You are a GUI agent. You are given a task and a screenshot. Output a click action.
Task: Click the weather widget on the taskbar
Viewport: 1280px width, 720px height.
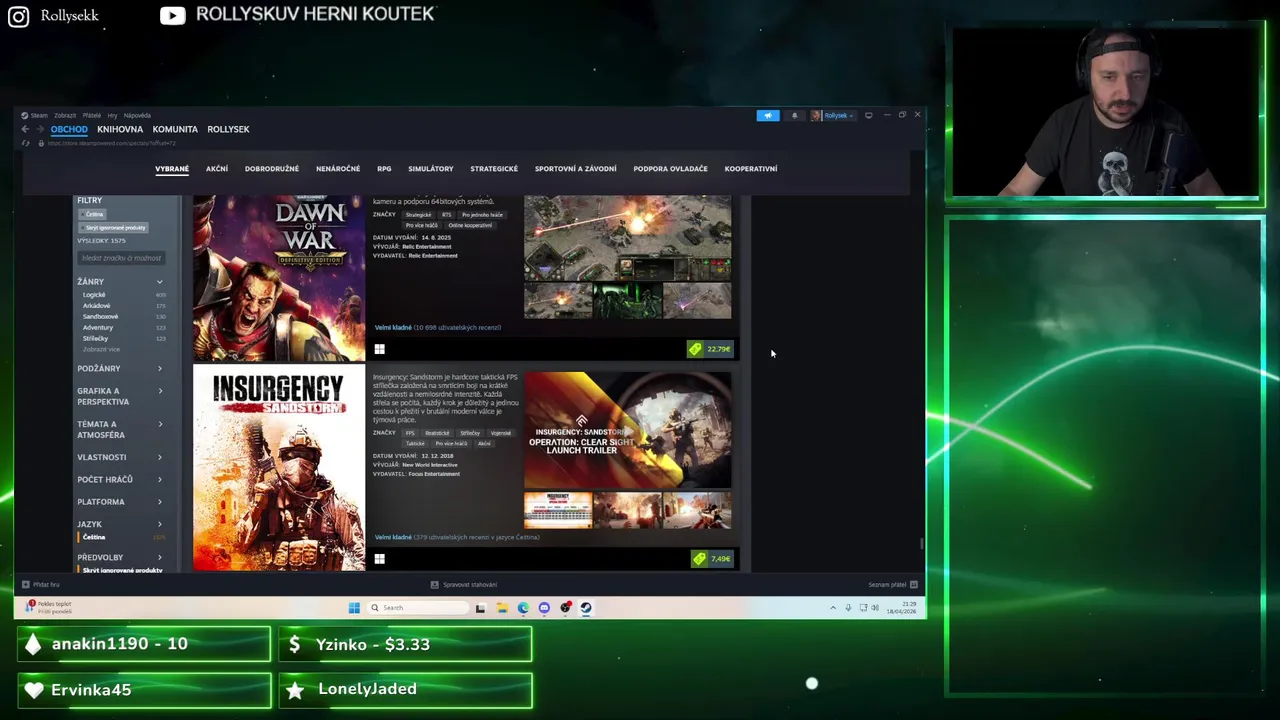pyautogui.click(x=49, y=607)
